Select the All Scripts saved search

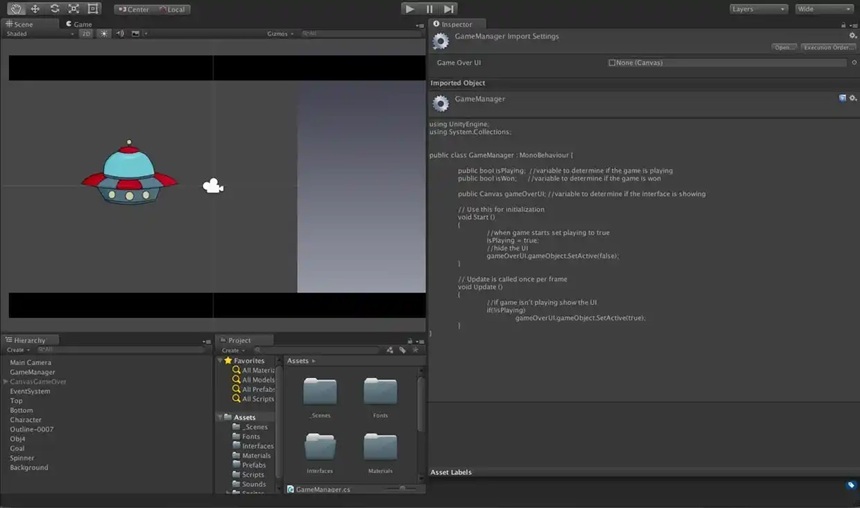tap(253, 399)
